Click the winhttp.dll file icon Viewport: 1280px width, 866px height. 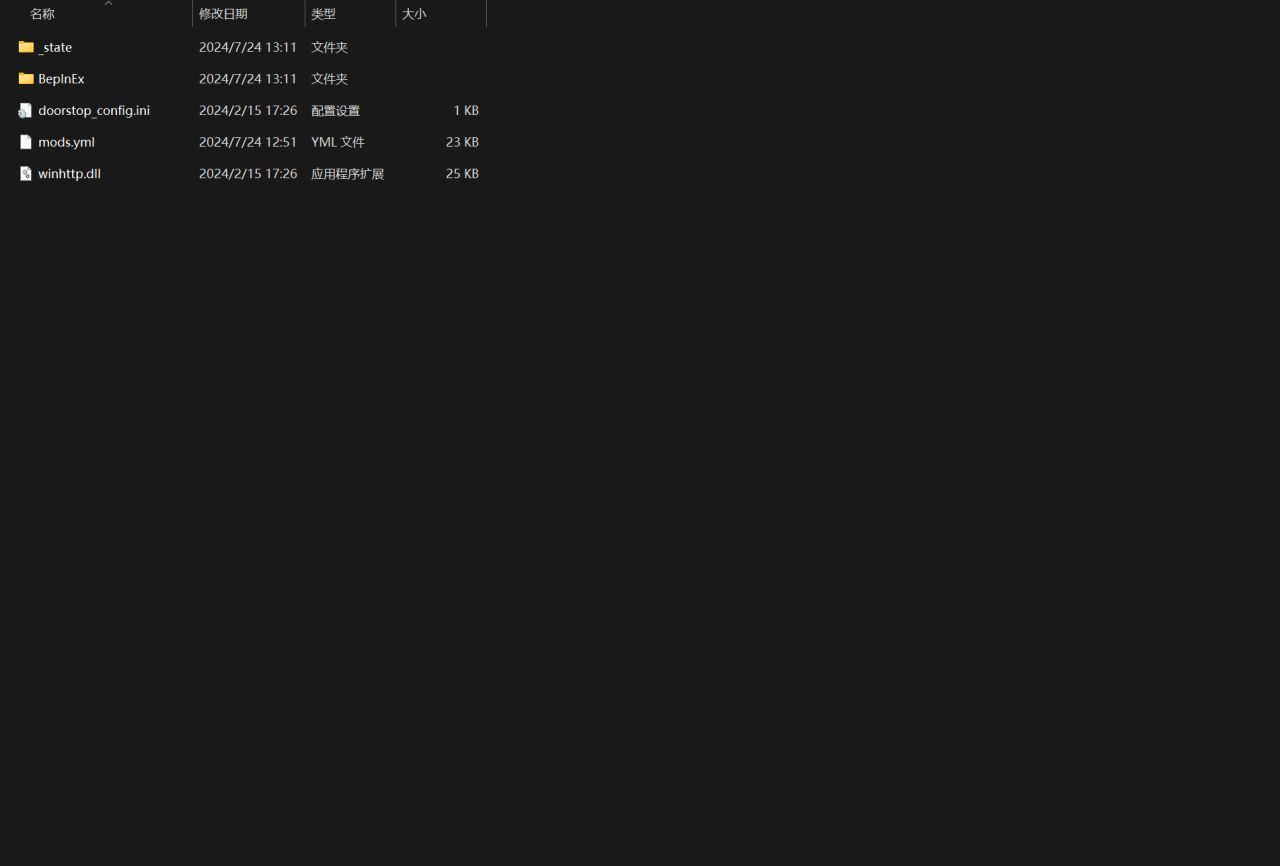[x=26, y=174]
